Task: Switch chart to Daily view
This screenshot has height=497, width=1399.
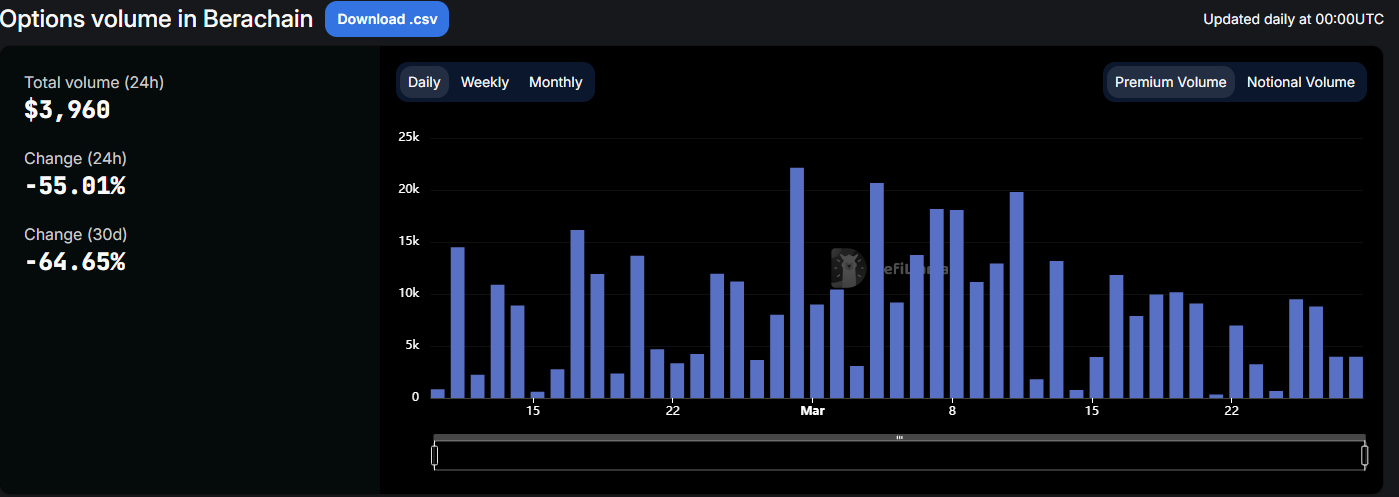Action: click(424, 82)
